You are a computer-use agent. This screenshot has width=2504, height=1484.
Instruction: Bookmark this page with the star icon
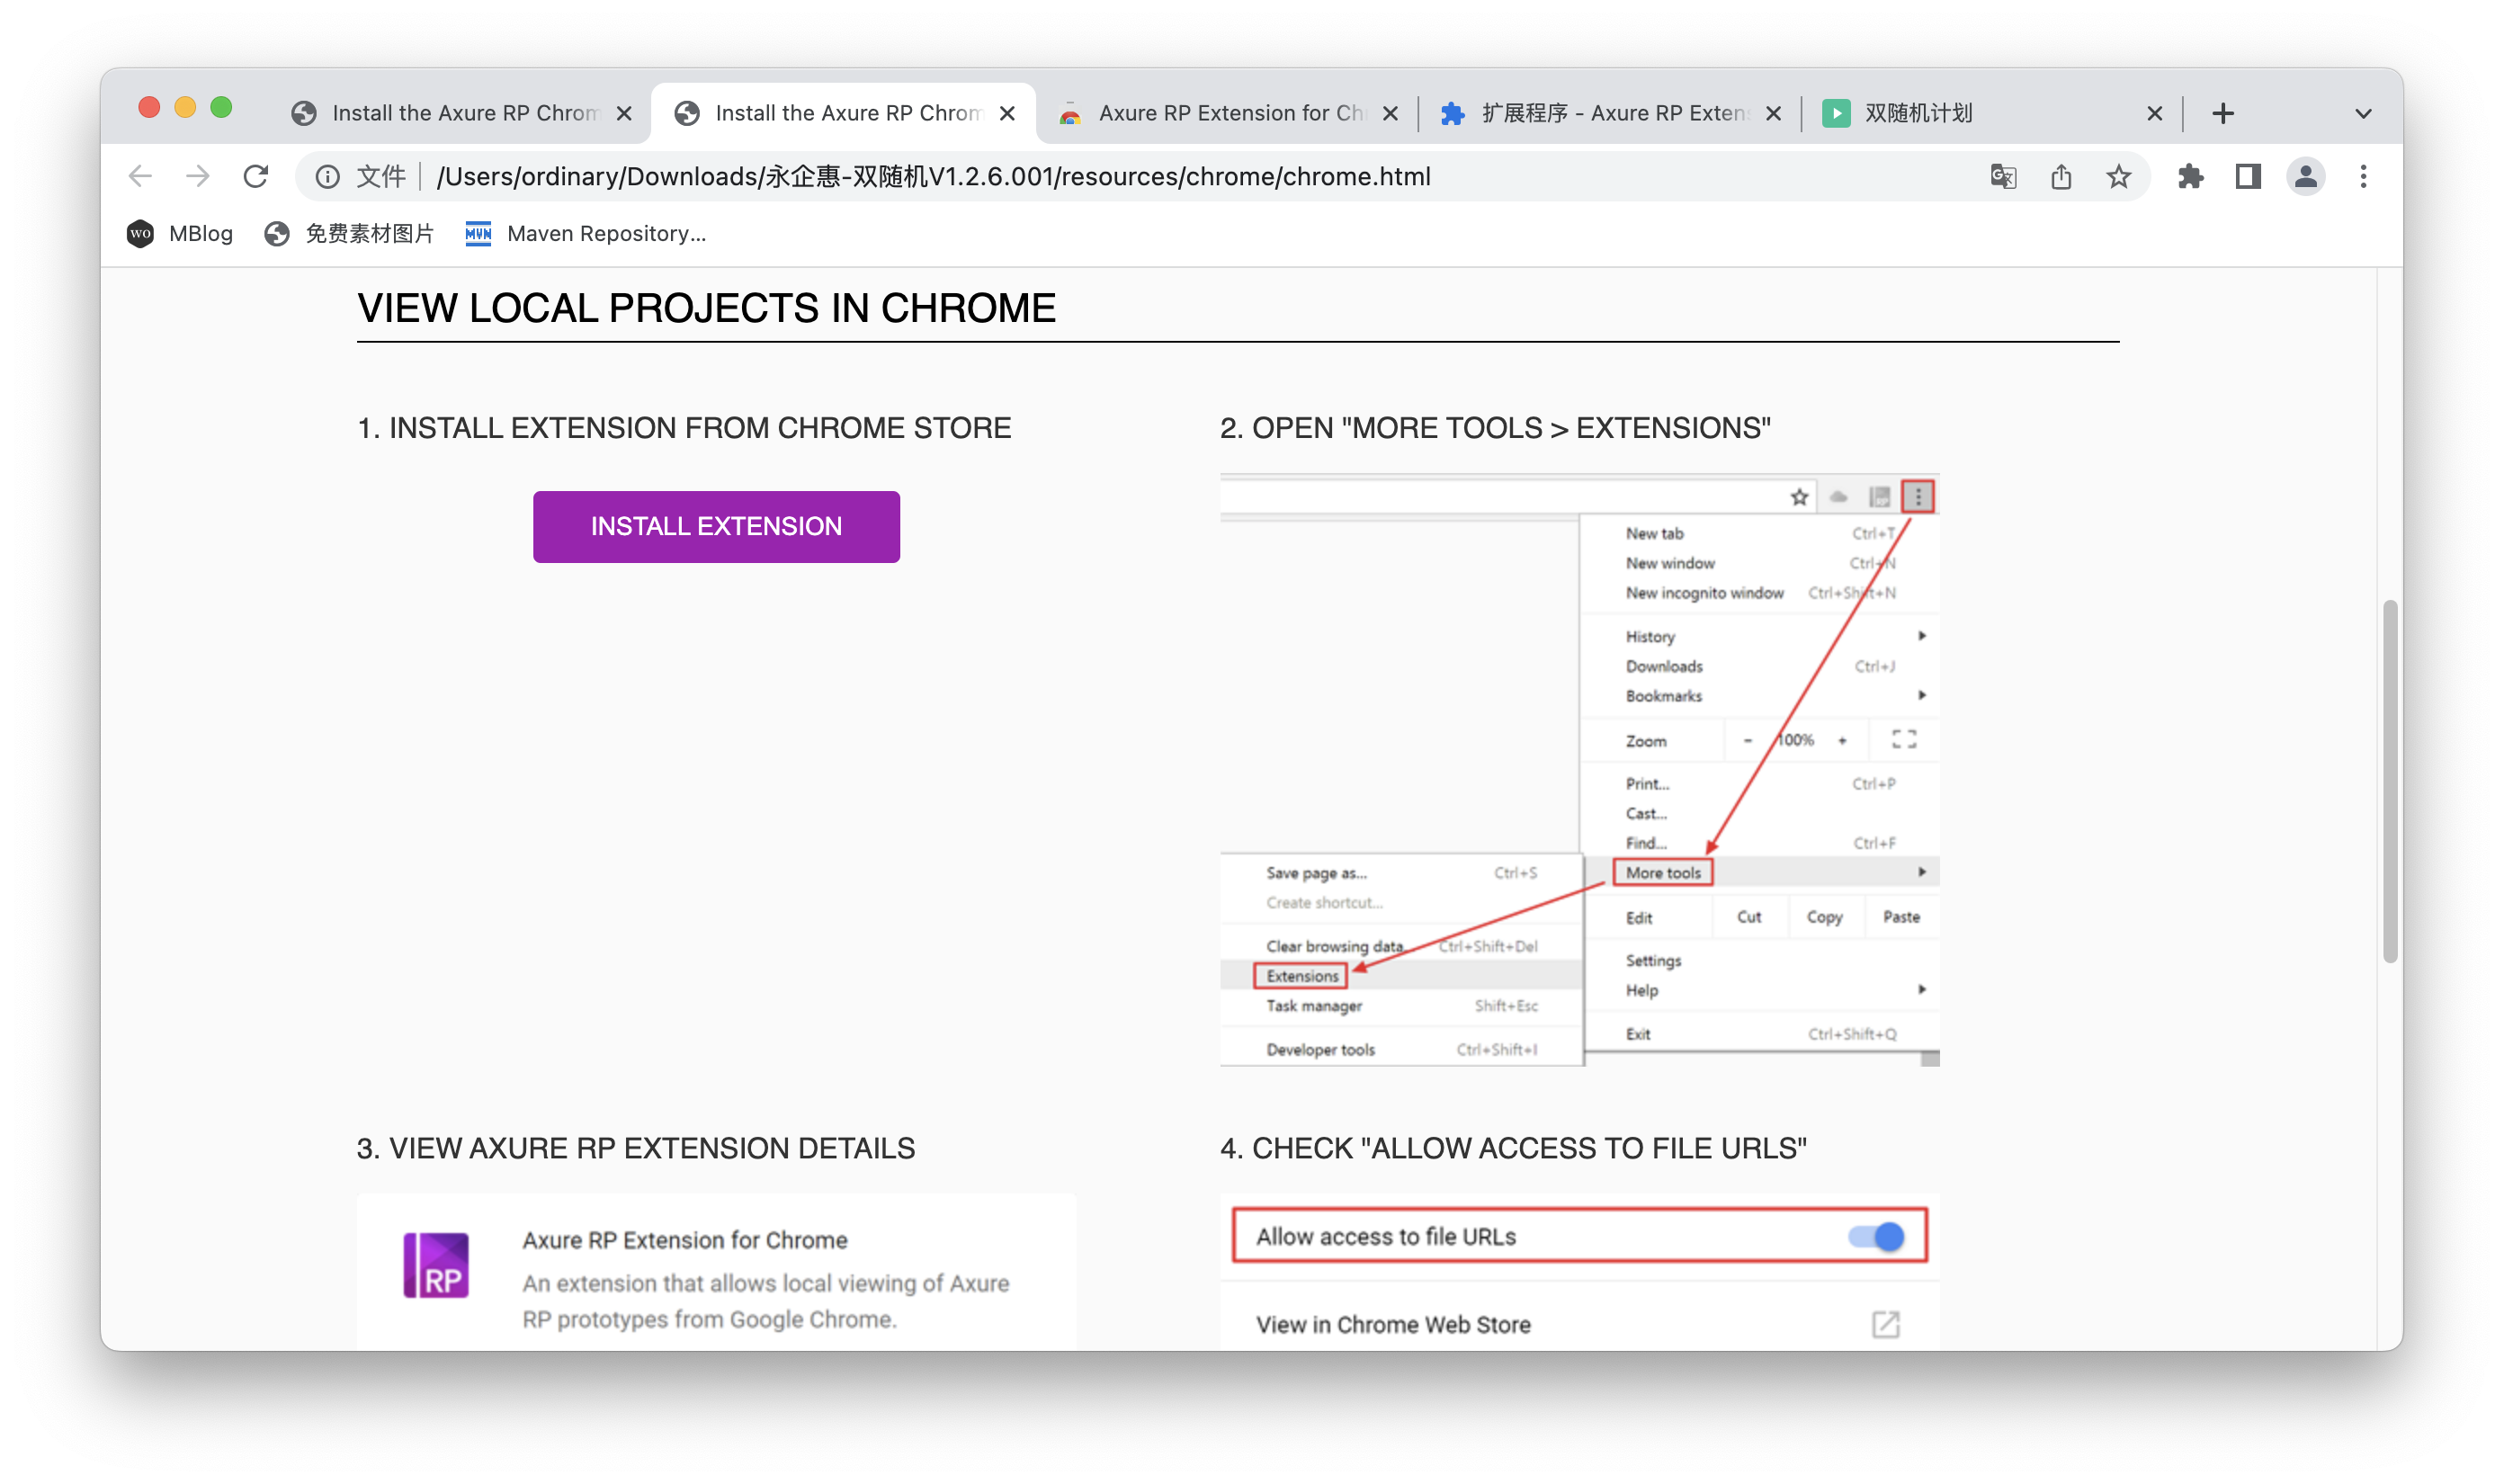pos(2118,177)
